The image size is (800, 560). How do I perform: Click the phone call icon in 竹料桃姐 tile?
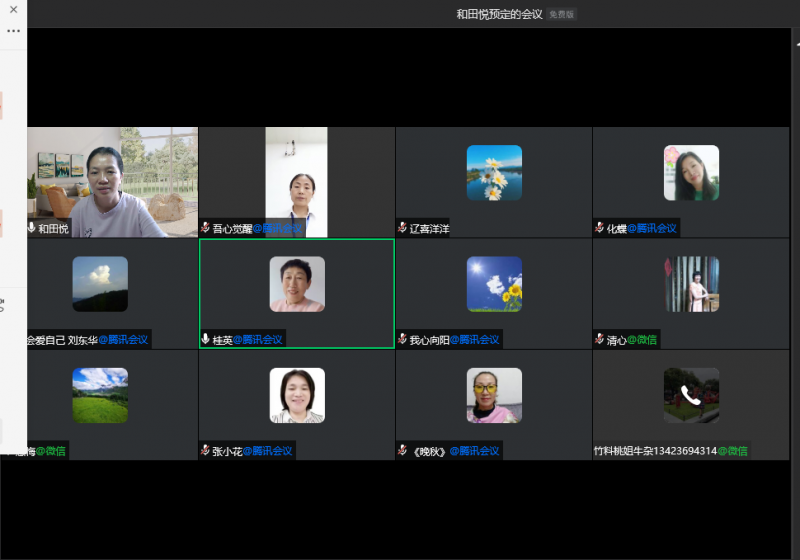[x=691, y=395]
